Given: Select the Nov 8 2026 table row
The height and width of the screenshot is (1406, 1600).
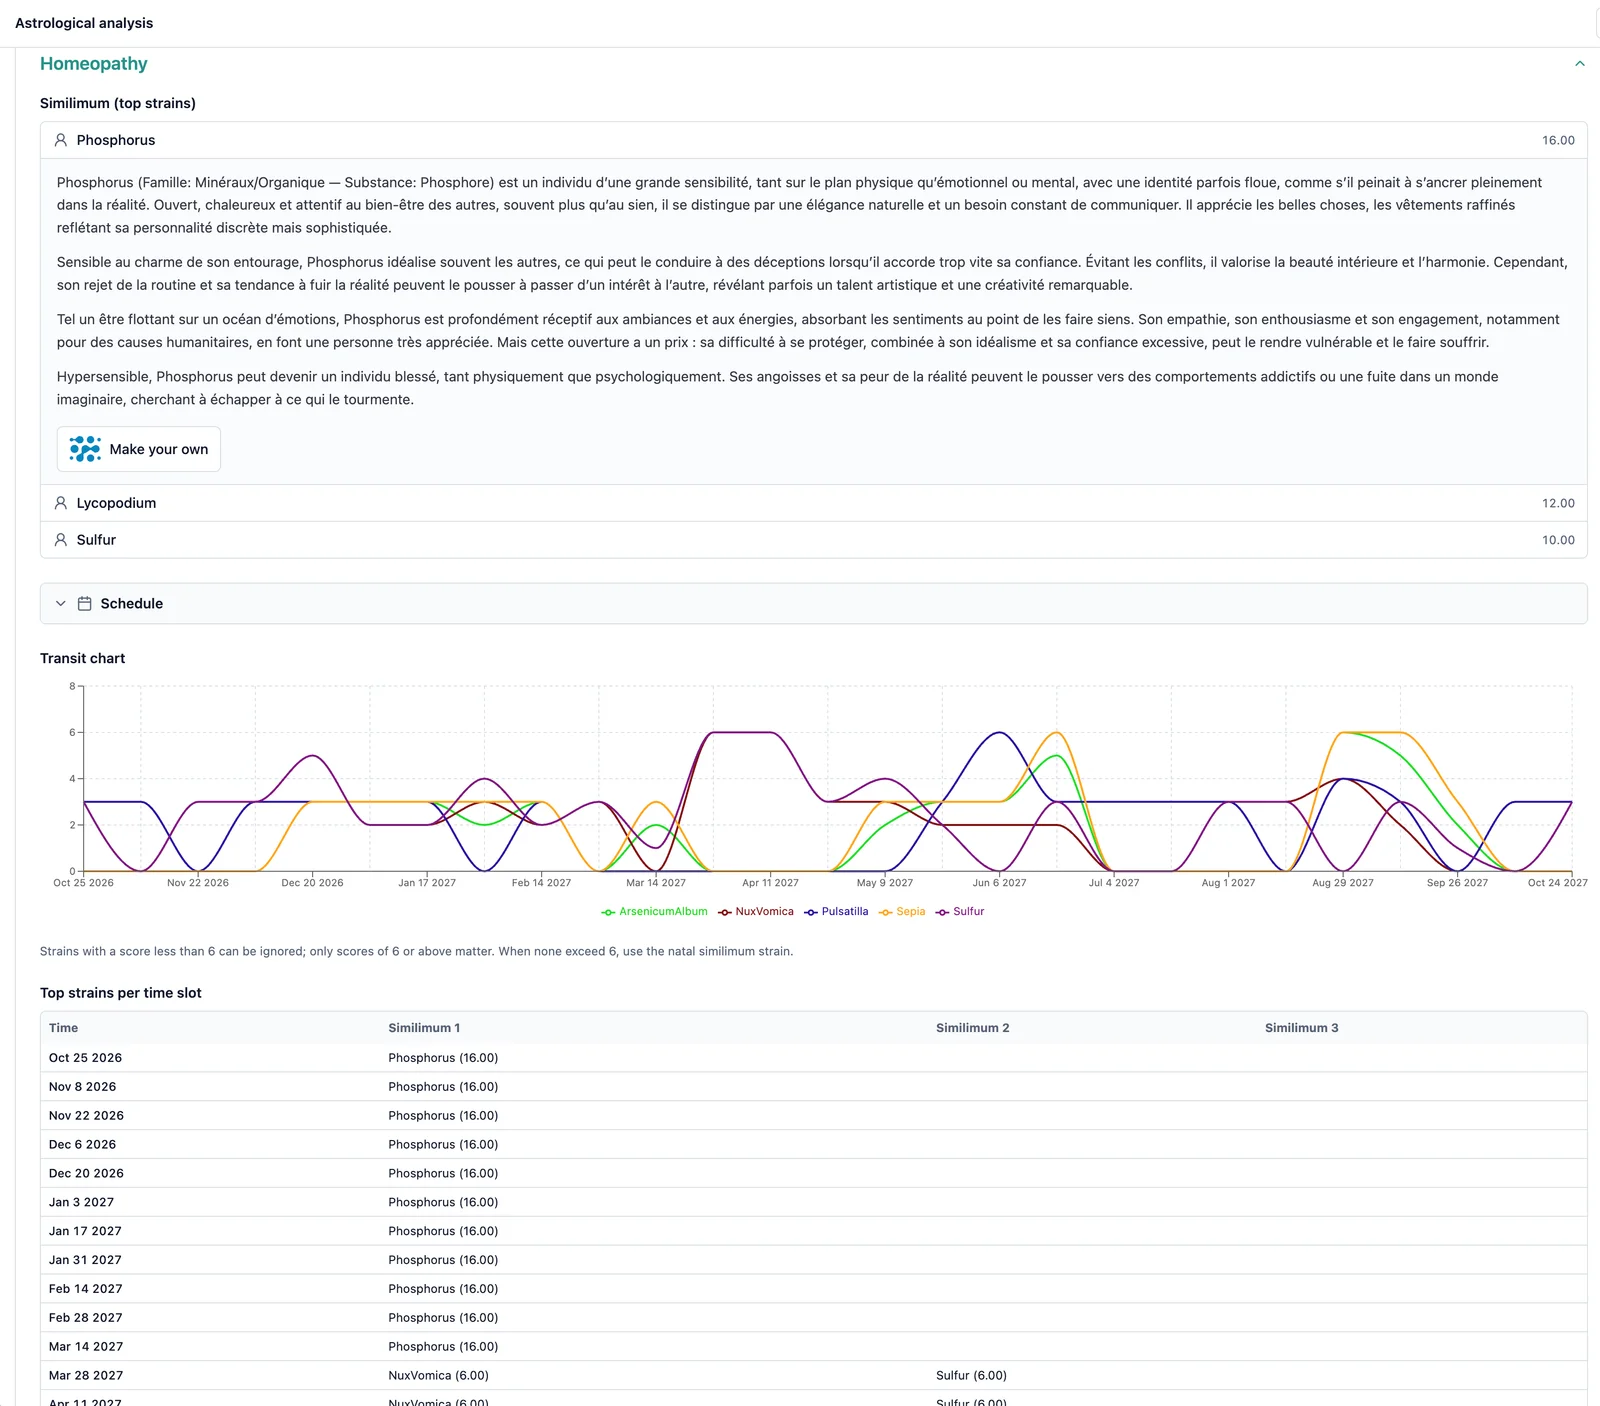Looking at the screenshot, I should (814, 1087).
